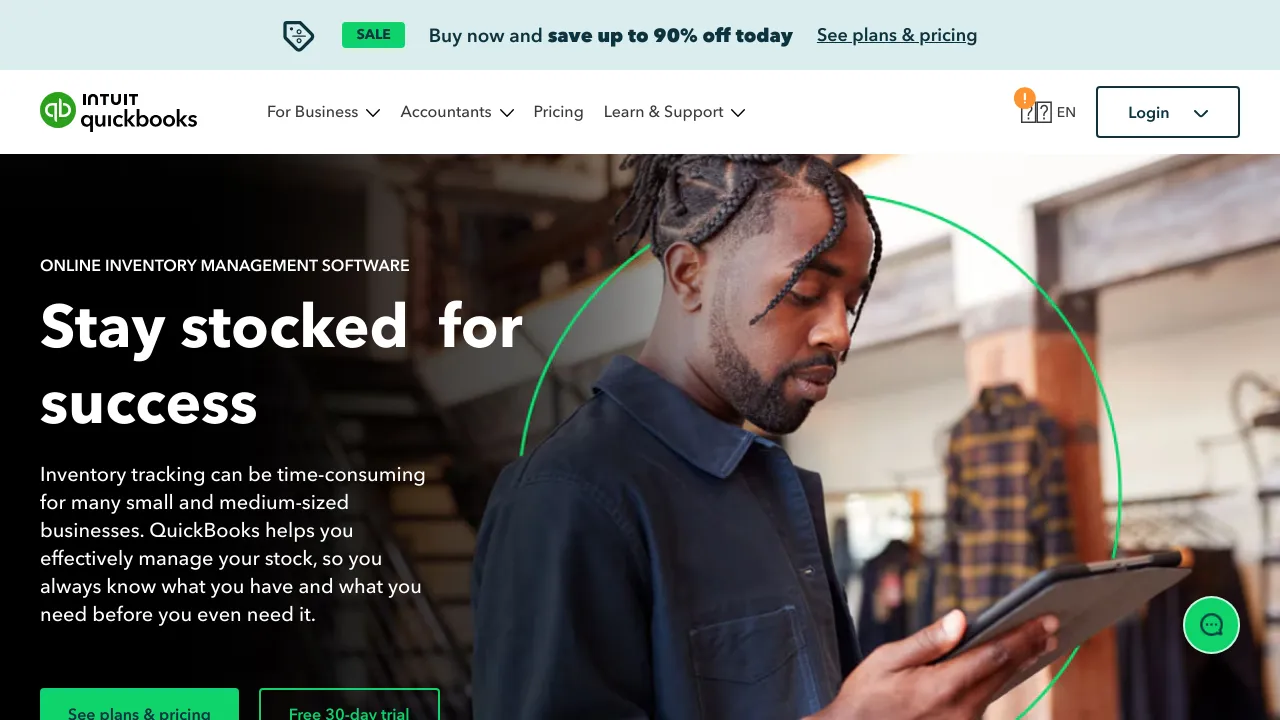
Task: Expand the Accountants dropdown chevron
Action: point(507,113)
